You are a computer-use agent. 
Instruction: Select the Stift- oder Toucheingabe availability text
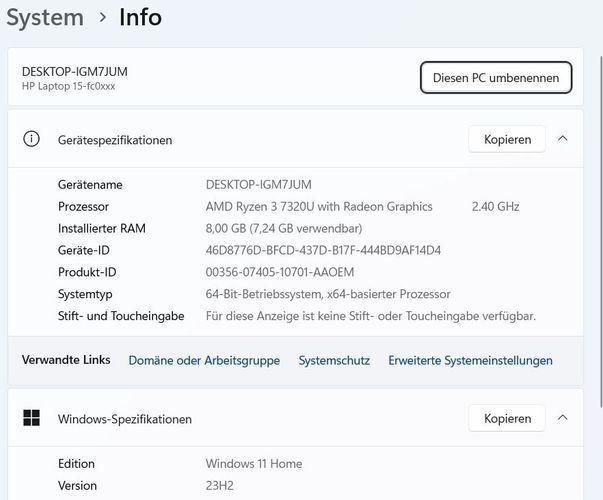tap(371, 316)
